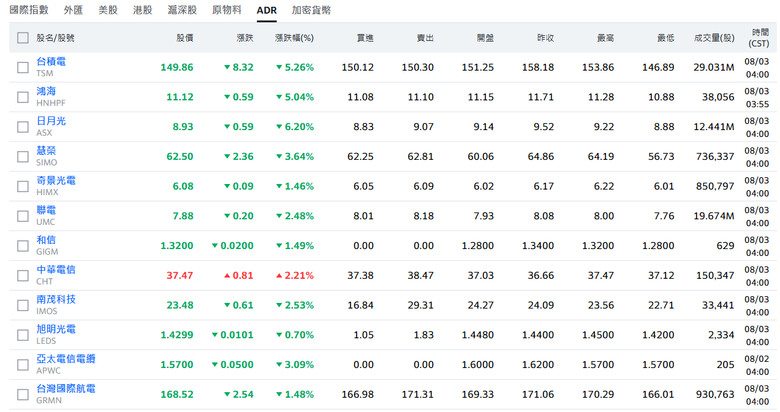Open the 台灣國際航電 stock link
The image size is (780, 412).
point(66,389)
